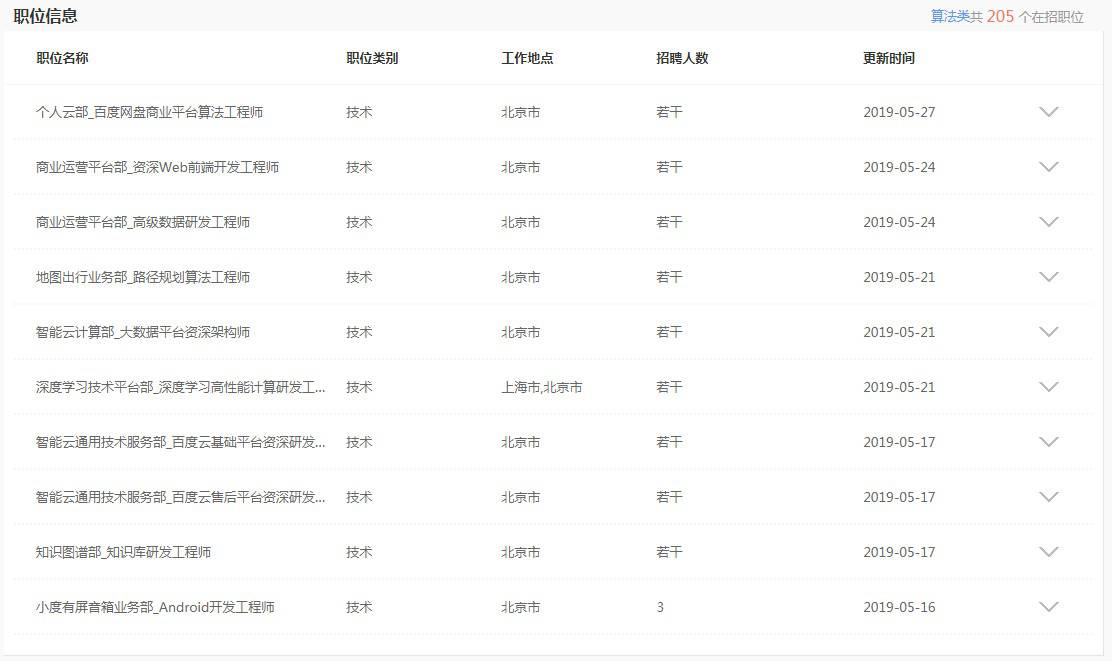Select the 职位信息 page heading
This screenshot has height=661, width=1112.
click(x=47, y=16)
